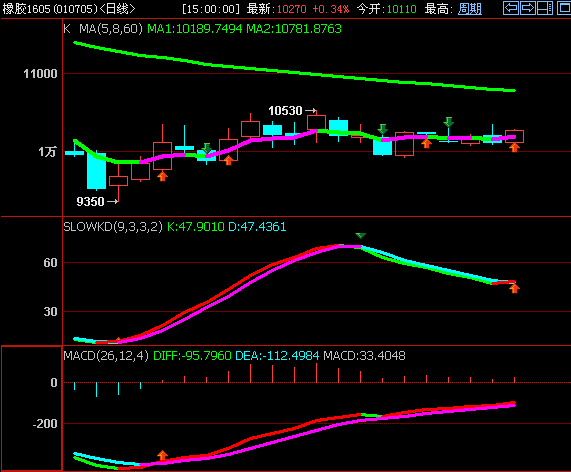The height and width of the screenshot is (472, 571).
Task: Open the SLOWKD(9,3,3,2) indicator label
Action: [113, 227]
